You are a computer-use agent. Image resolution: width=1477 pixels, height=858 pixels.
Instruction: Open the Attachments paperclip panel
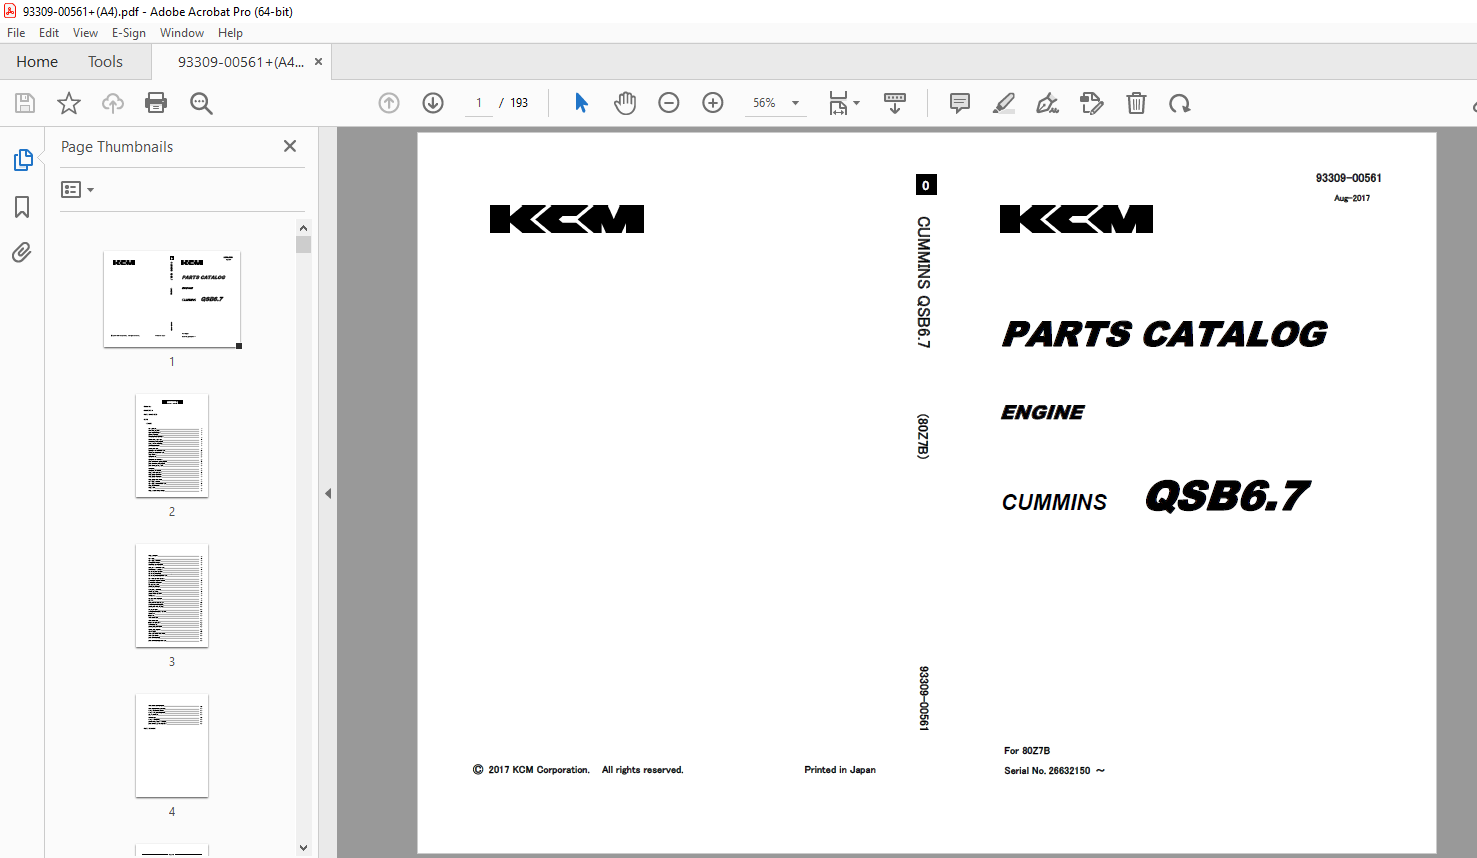(22, 252)
